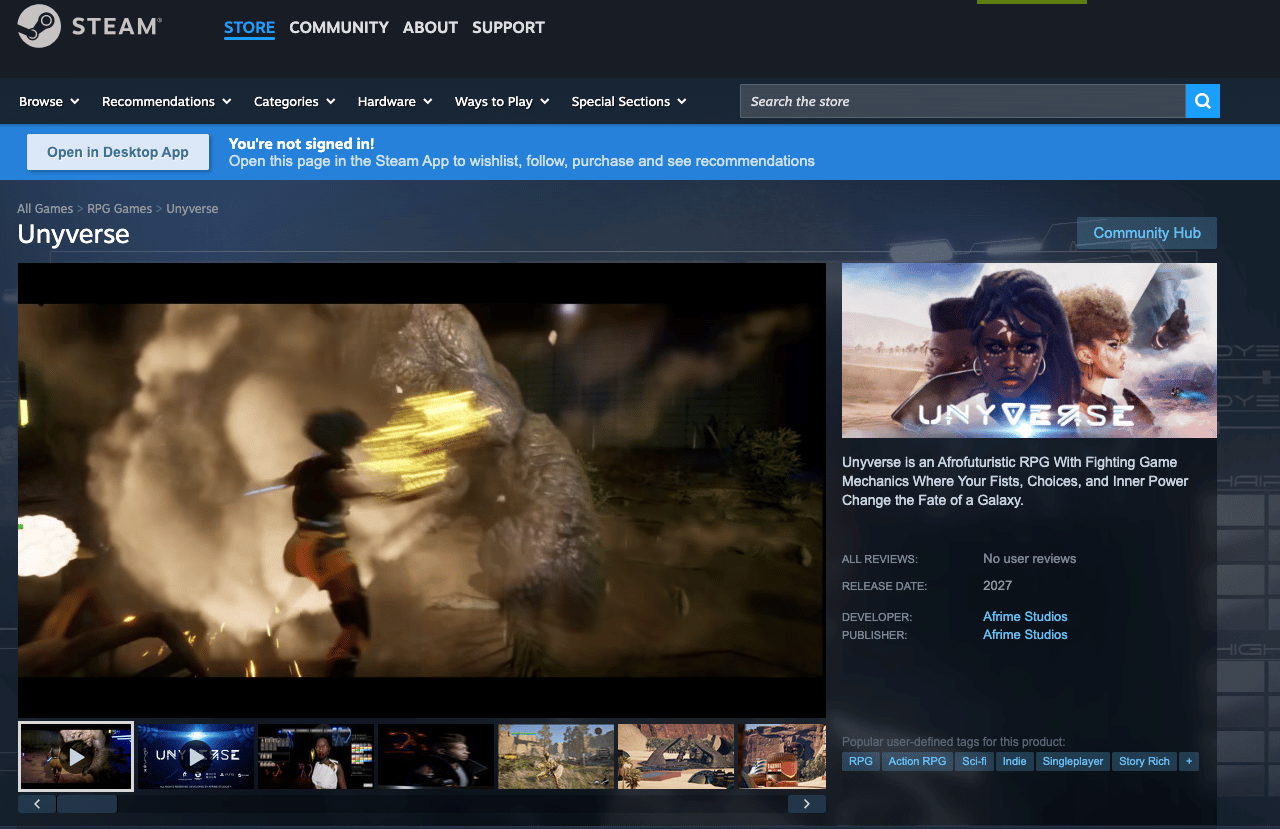This screenshot has height=829, width=1280.
Task: Select the Action RPG tag
Action: coord(918,761)
